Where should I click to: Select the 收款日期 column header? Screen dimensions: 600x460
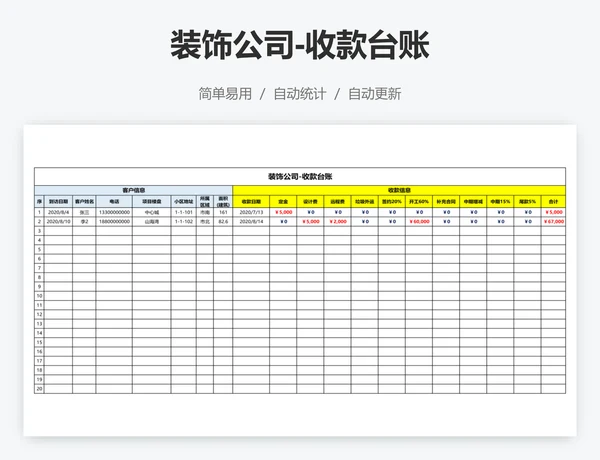[x=251, y=201]
